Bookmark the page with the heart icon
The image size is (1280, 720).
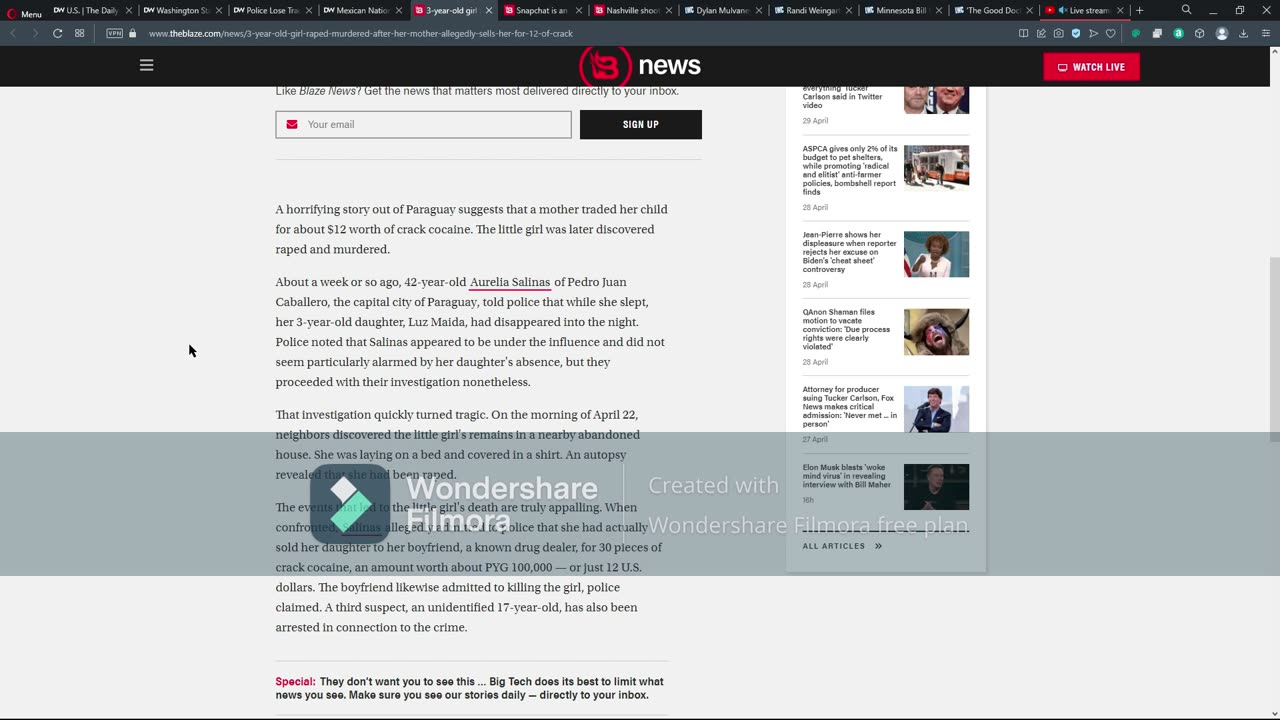[x=1110, y=33]
